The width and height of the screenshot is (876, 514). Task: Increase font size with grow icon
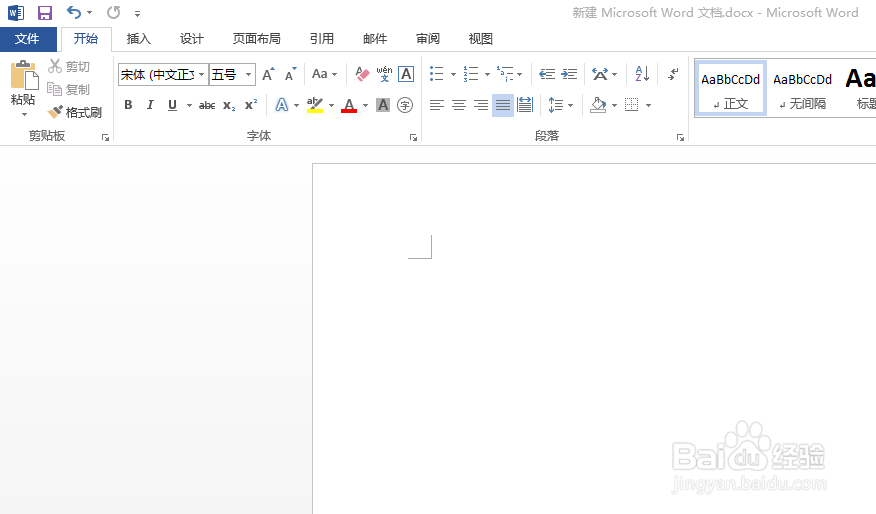tap(269, 74)
